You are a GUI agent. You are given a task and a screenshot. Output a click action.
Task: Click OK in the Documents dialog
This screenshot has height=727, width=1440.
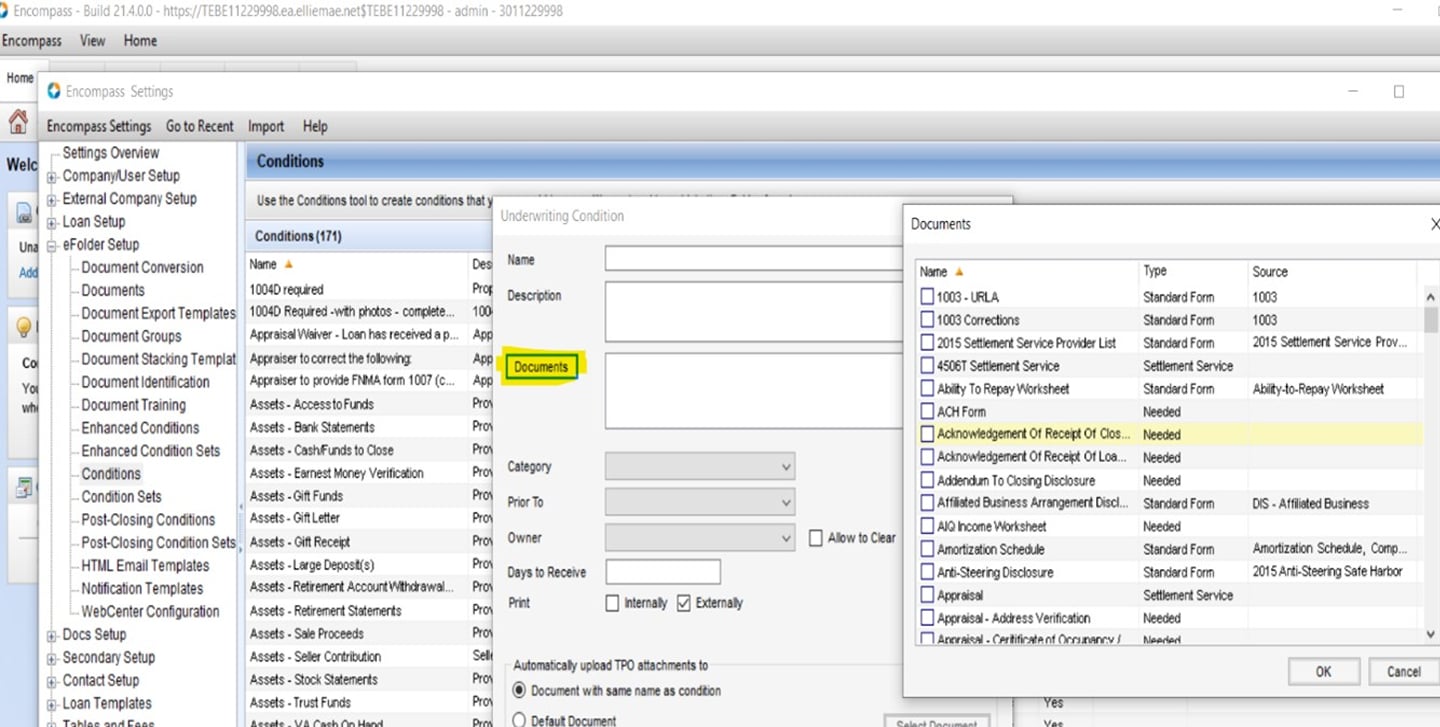pos(1323,671)
